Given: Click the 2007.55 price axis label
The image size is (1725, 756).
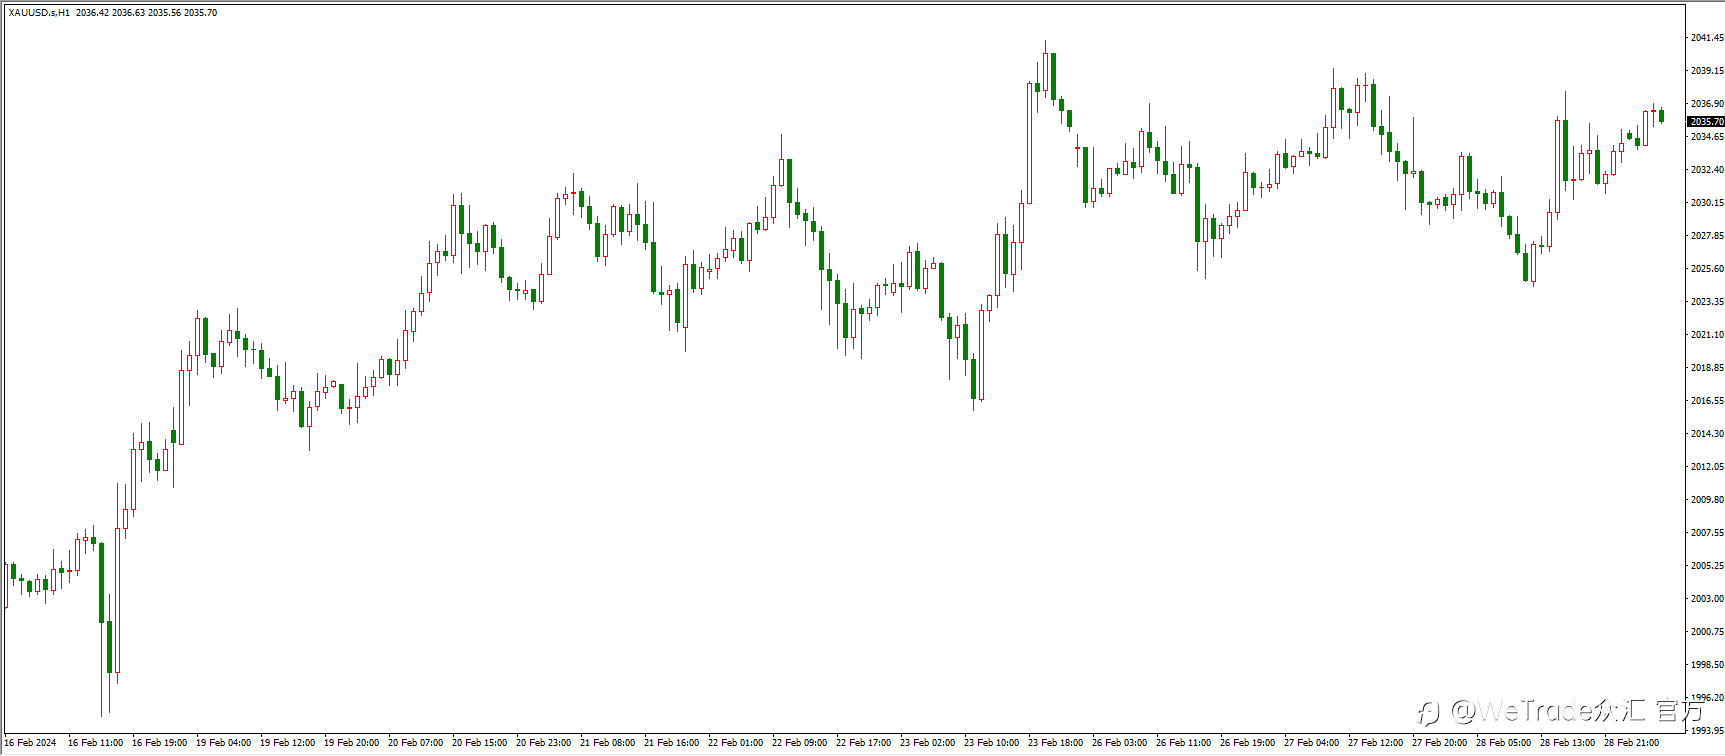Looking at the screenshot, I should [x=1707, y=533].
